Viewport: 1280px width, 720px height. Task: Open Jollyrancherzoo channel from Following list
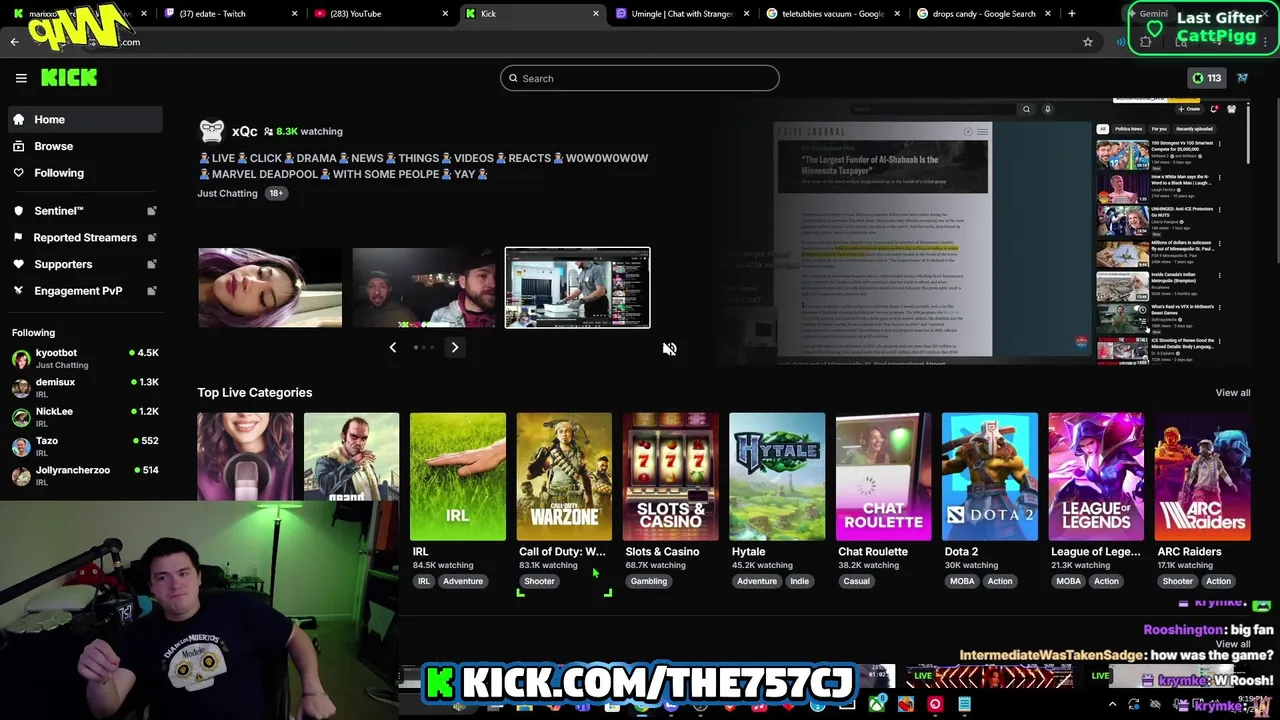pos(85,474)
